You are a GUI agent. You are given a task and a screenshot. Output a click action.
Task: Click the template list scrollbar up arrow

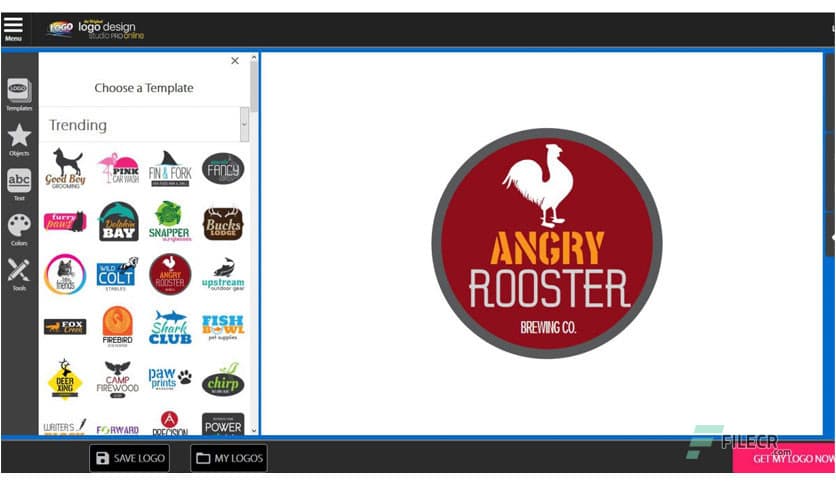click(x=254, y=57)
